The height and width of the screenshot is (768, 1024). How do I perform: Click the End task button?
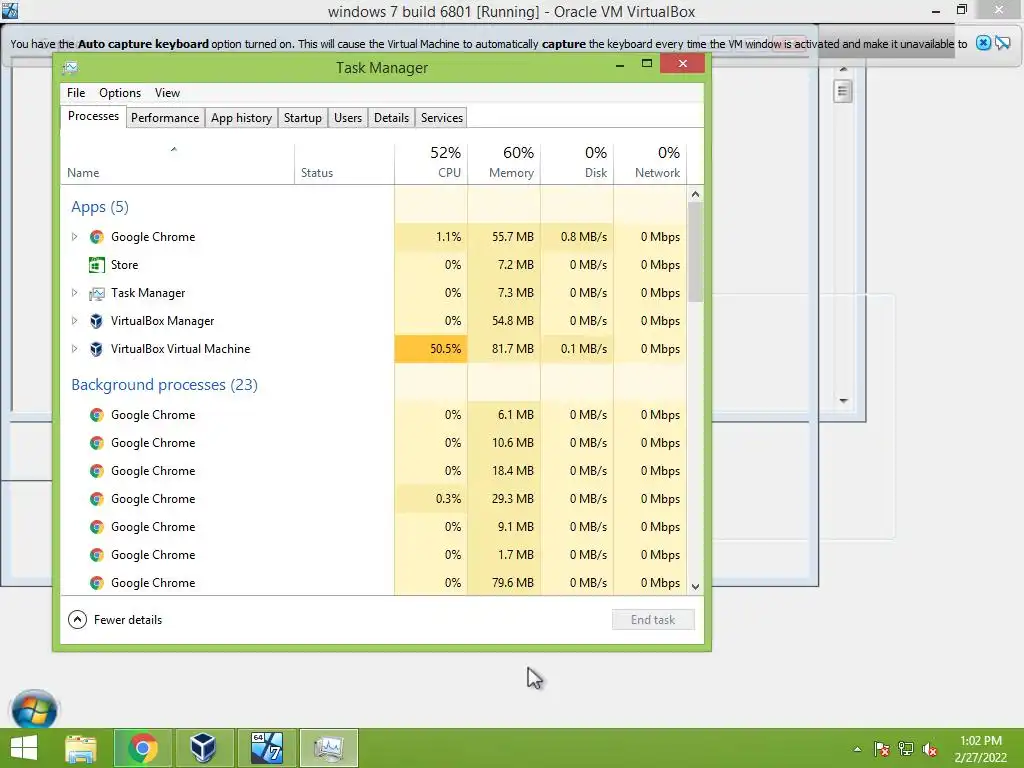(653, 620)
